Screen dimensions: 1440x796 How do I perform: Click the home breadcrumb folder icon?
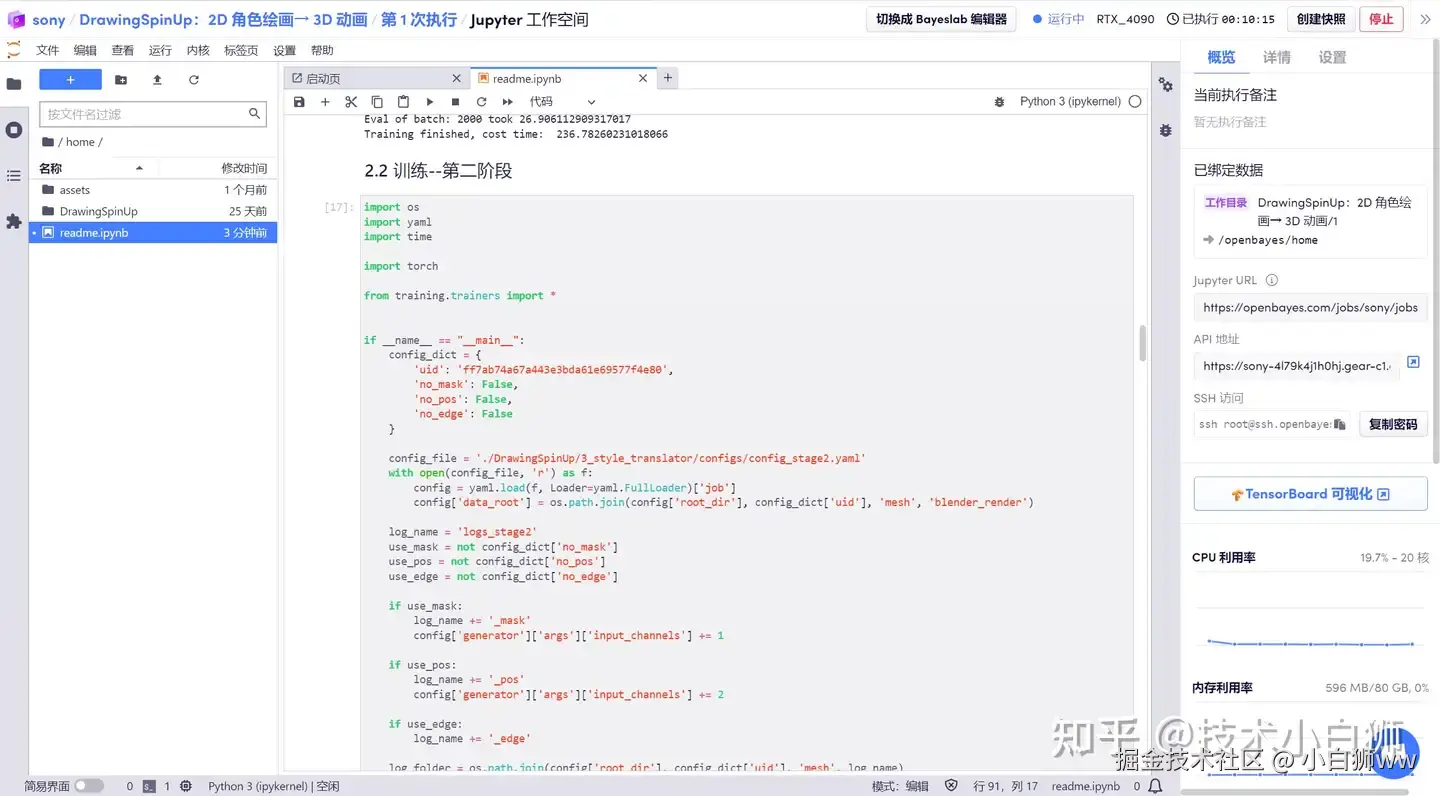point(48,142)
